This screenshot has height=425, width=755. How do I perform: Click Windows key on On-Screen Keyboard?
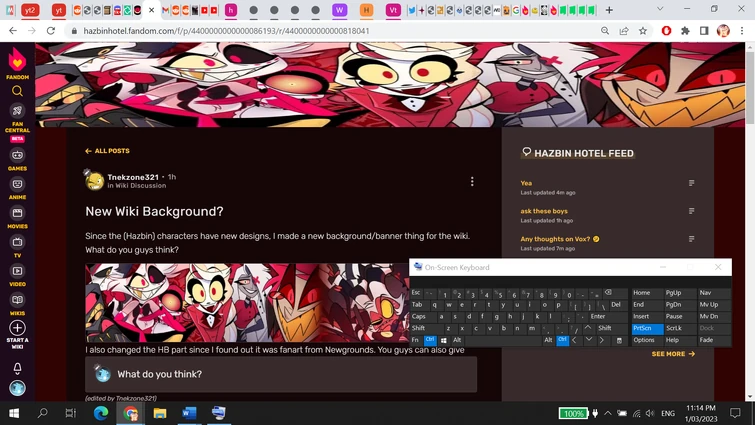tap(443, 340)
